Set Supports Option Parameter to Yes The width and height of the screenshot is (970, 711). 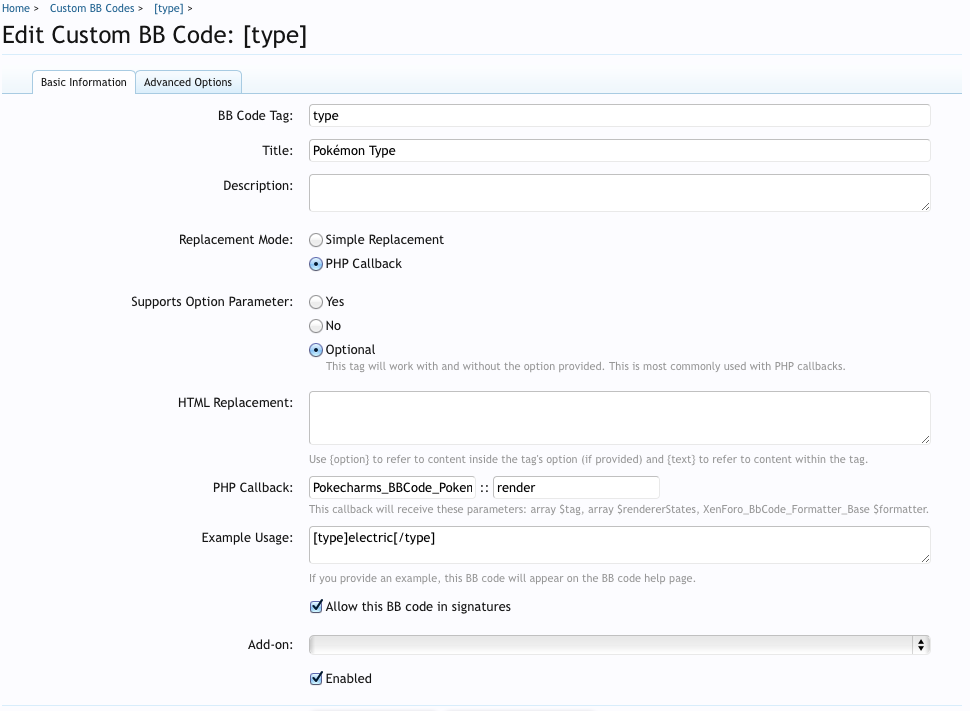(x=316, y=302)
